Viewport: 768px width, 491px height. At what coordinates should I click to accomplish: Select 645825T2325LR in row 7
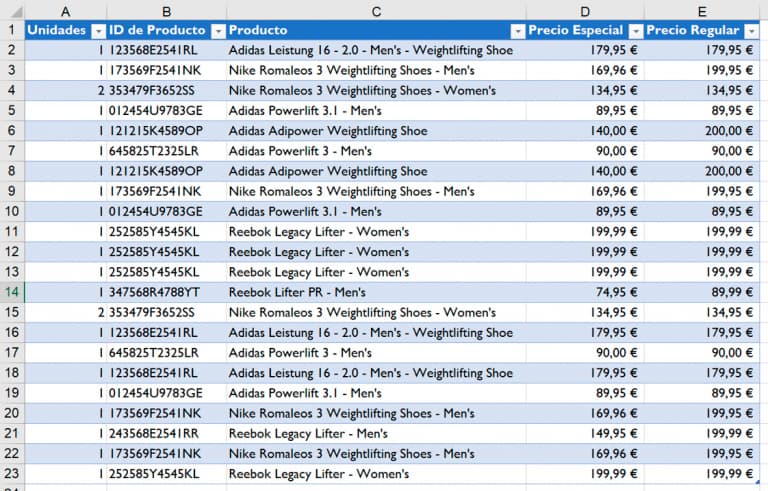point(167,151)
